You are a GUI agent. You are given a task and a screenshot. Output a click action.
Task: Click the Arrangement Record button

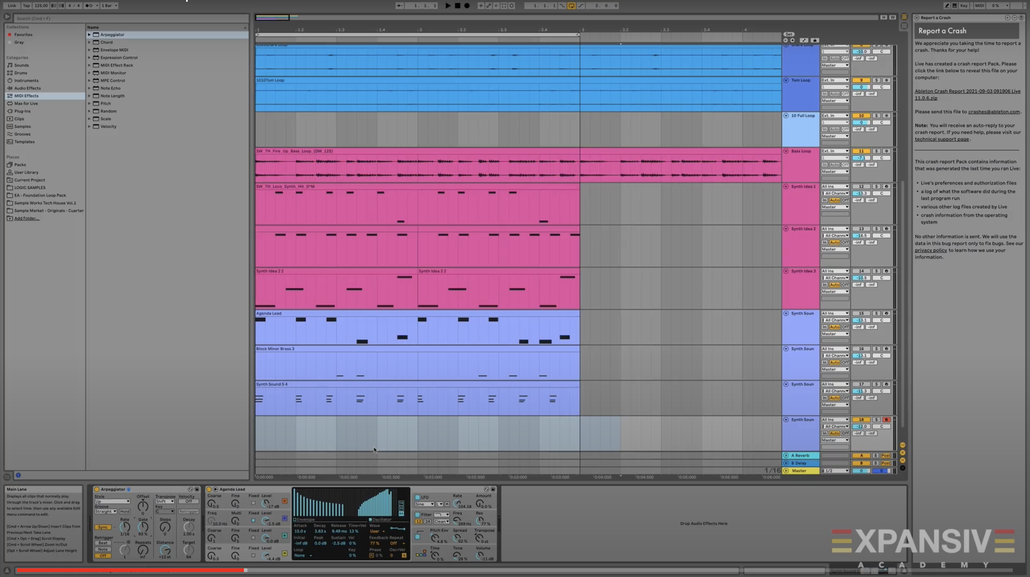pos(466,5)
